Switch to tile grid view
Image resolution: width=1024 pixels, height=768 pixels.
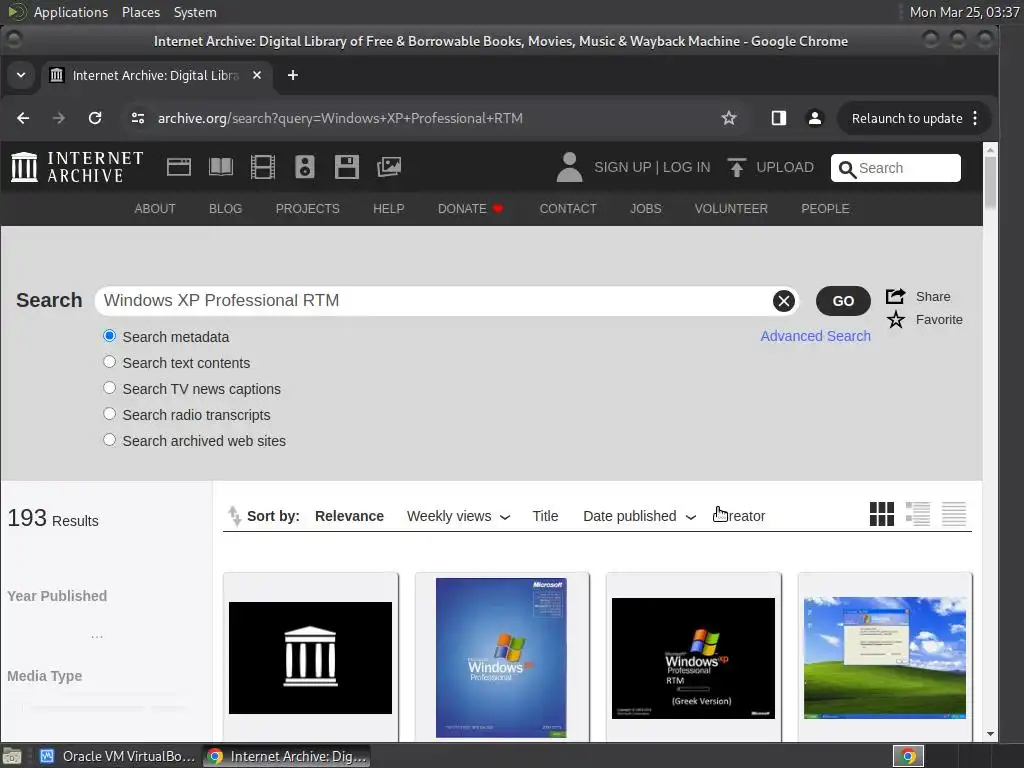882,514
